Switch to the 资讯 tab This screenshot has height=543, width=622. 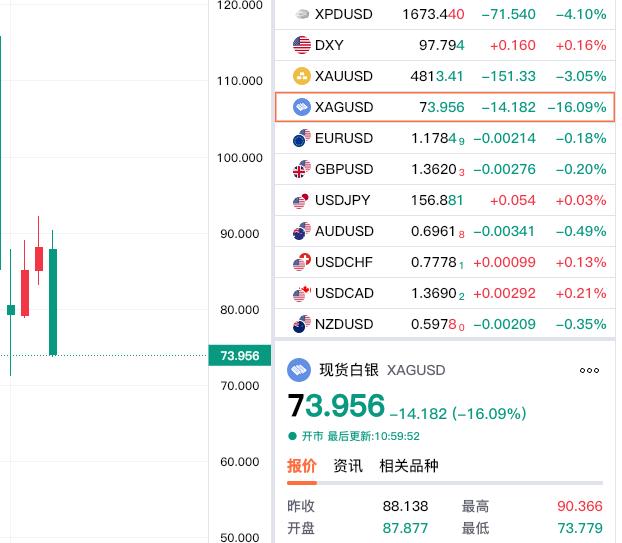[348, 466]
